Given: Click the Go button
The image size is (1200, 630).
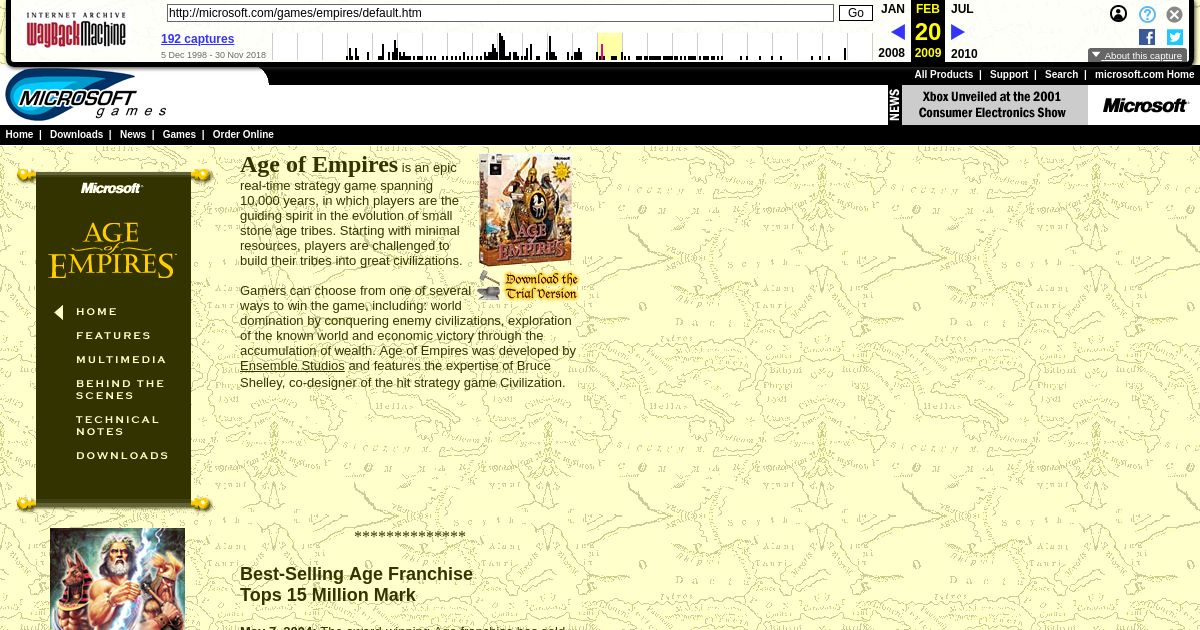Looking at the screenshot, I should (856, 13).
